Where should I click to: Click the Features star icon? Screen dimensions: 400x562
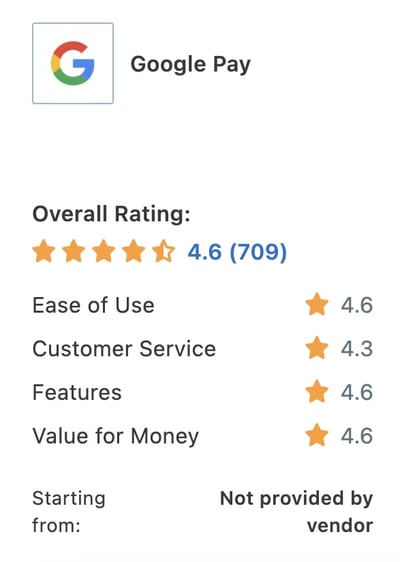point(317,391)
